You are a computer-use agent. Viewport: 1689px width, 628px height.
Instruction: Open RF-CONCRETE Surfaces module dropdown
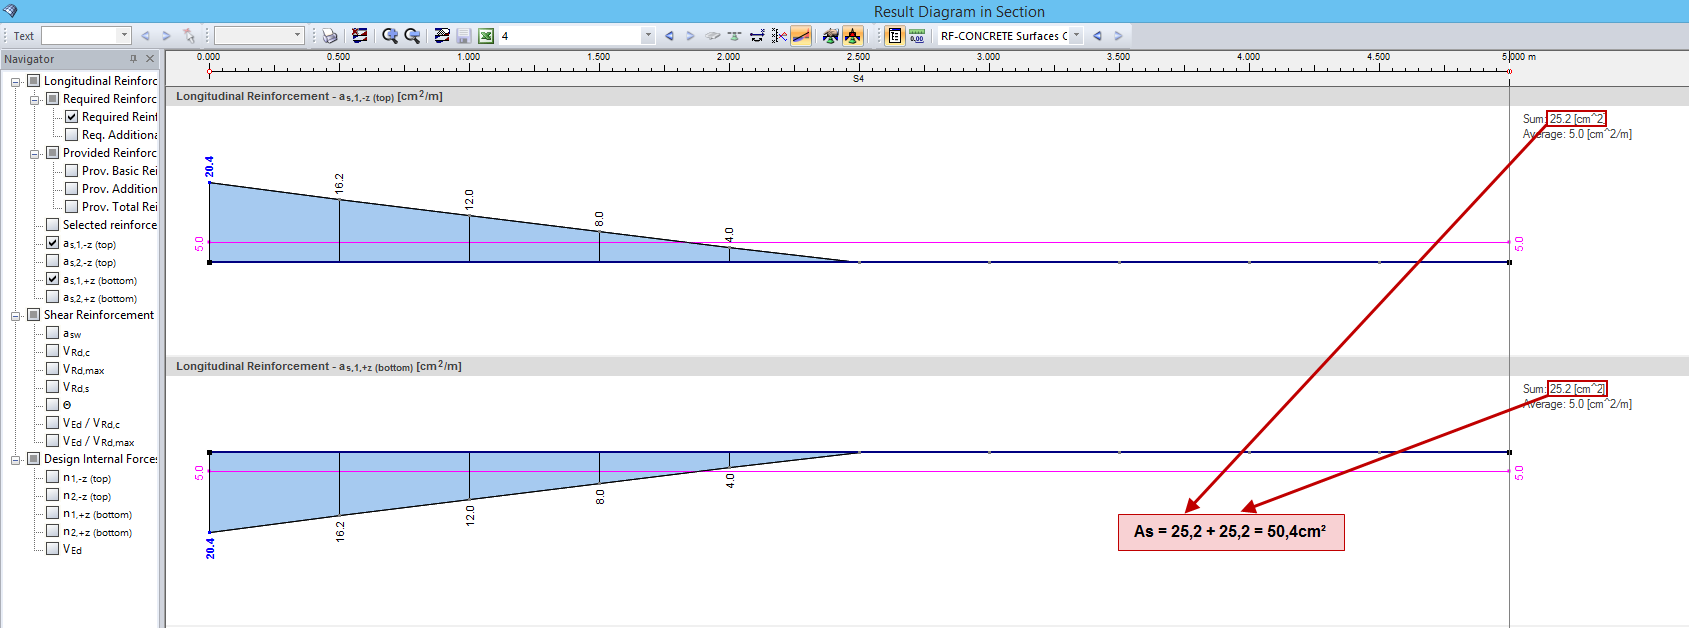tap(1076, 36)
